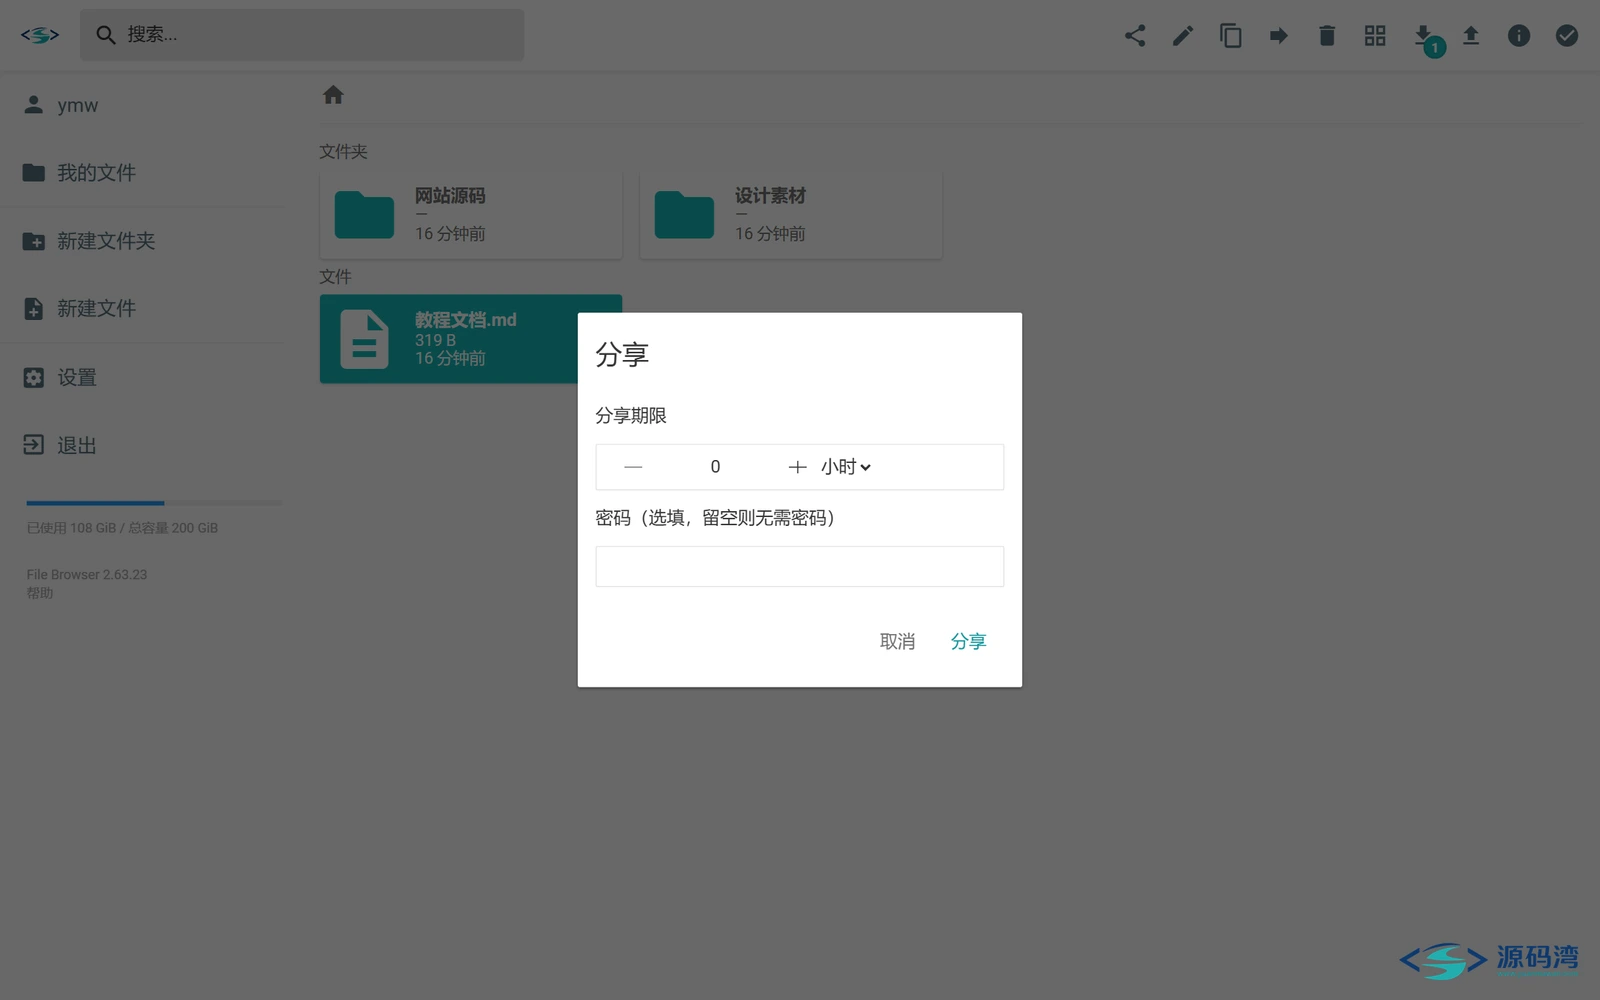Go to home breadcrumb icon
This screenshot has width=1600, height=1000.
point(333,95)
